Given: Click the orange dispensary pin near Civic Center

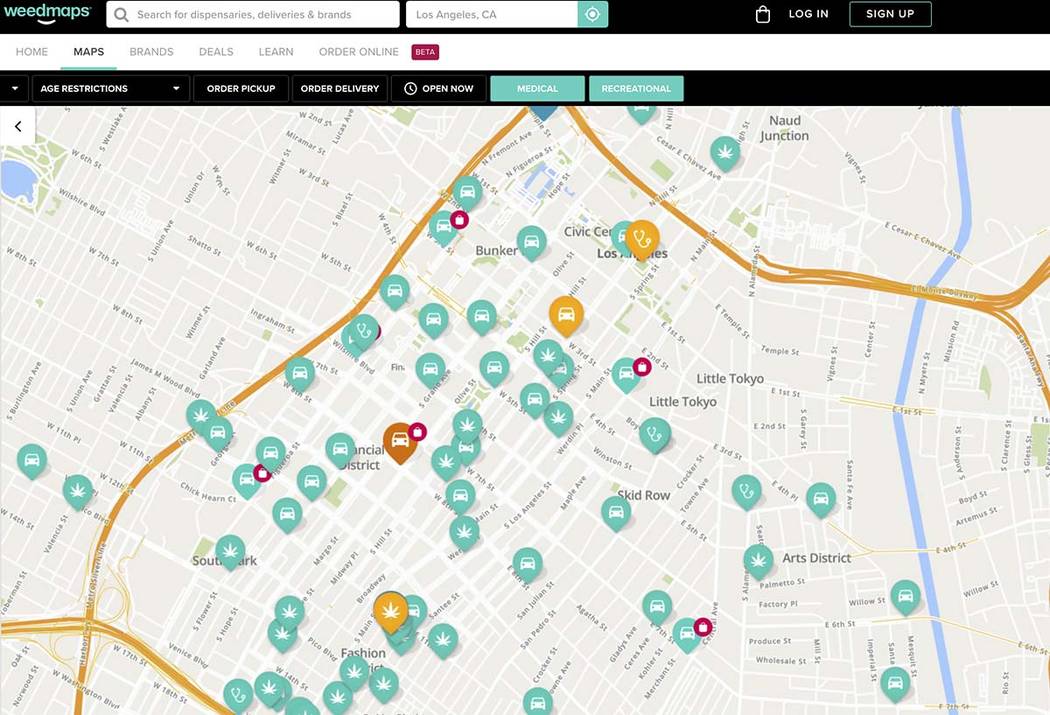Looking at the screenshot, I should click(x=641, y=237).
